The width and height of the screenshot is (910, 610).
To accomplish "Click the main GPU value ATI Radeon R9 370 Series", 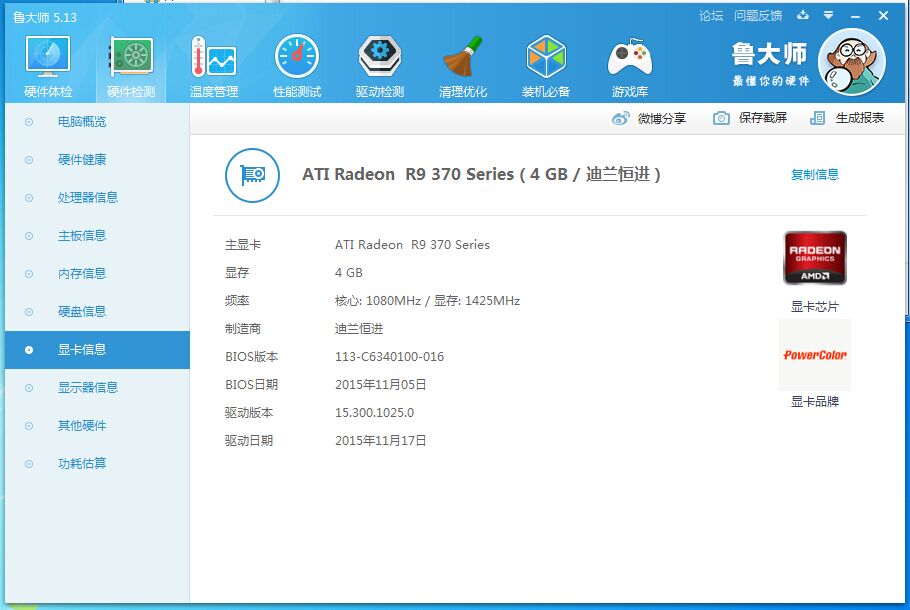I will [412, 245].
